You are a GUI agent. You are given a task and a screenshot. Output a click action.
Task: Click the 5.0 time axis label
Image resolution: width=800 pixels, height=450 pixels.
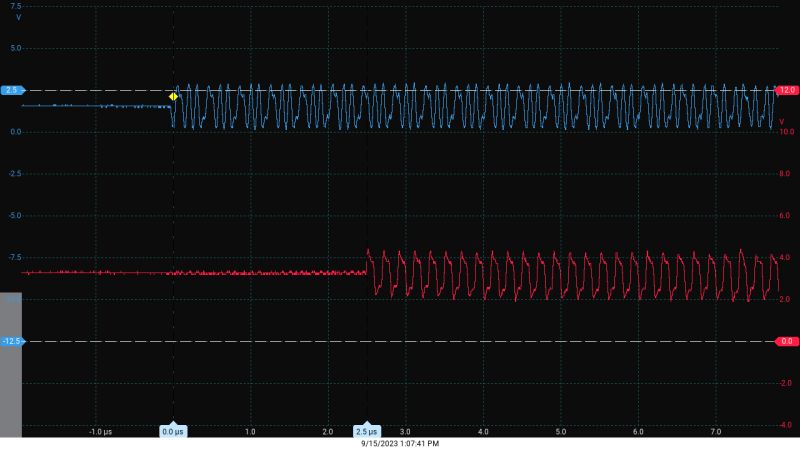(560, 432)
